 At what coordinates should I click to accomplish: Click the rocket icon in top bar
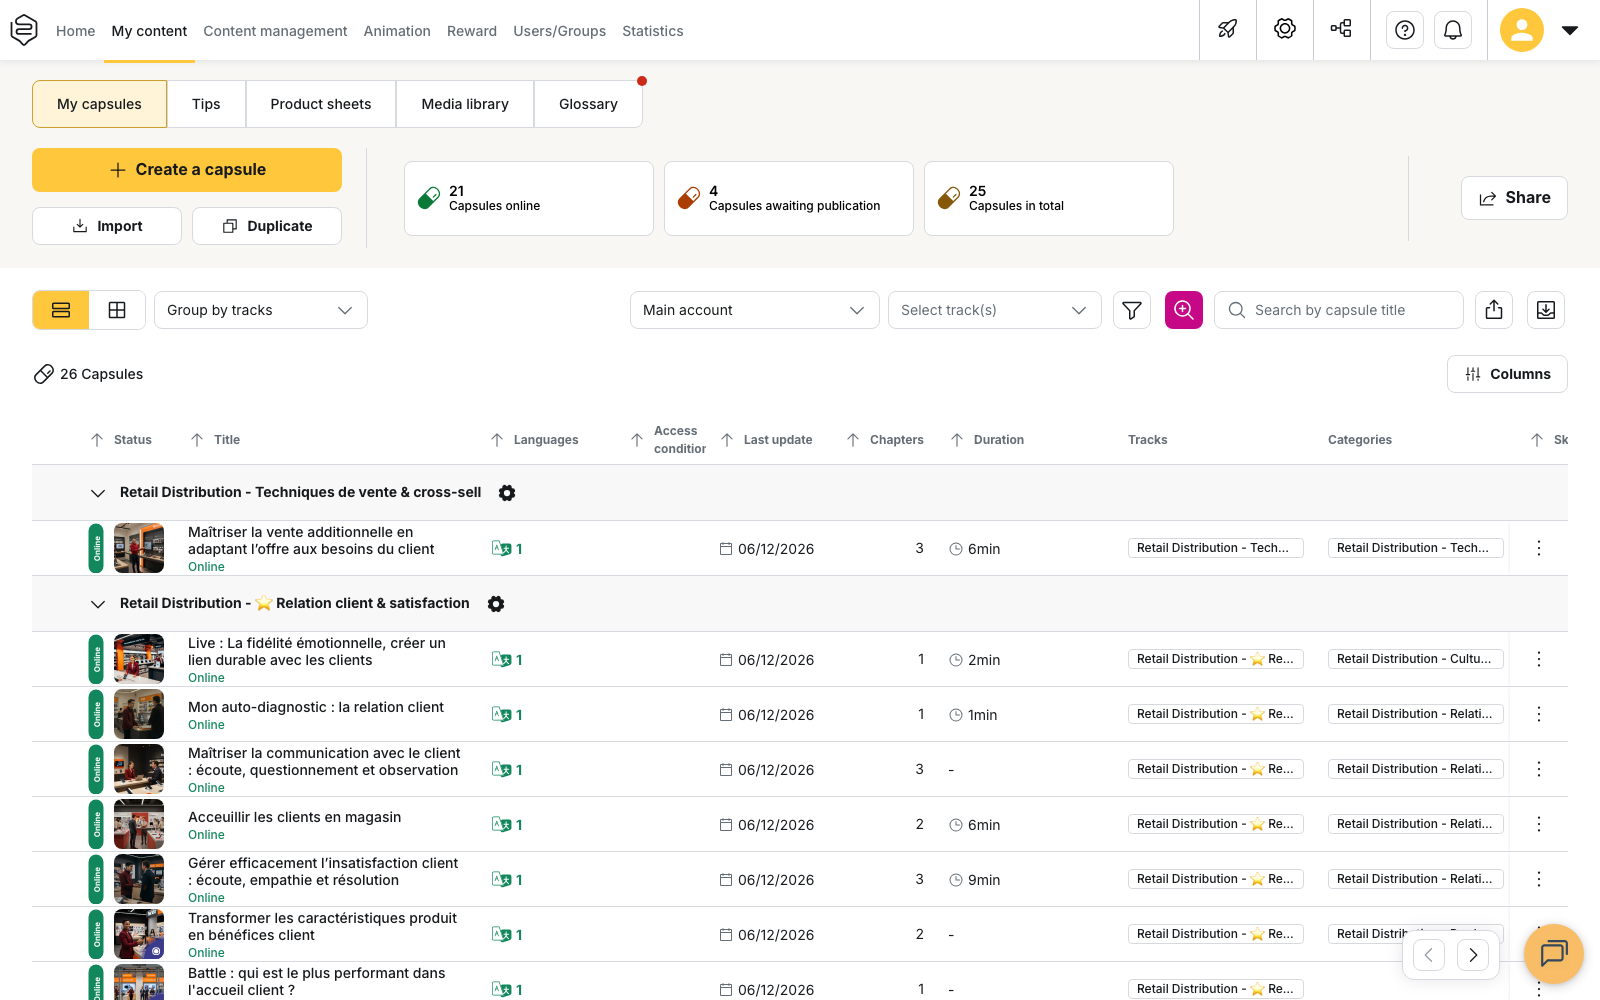point(1228,30)
